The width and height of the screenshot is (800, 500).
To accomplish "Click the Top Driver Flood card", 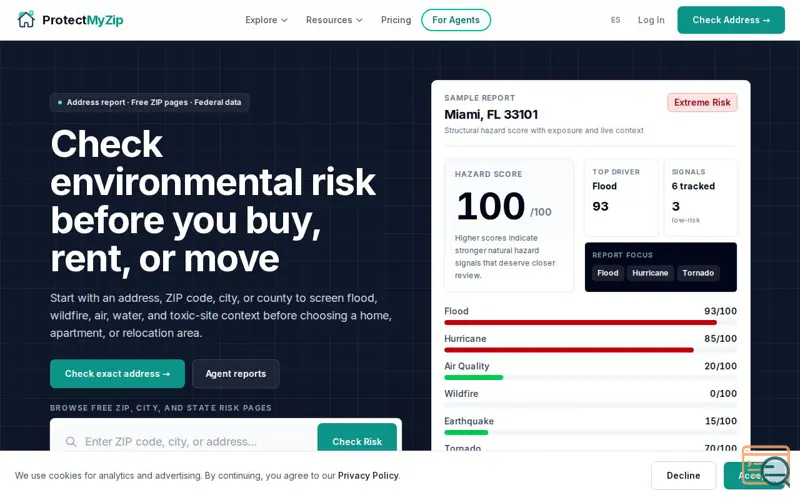I will pos(621,197).
